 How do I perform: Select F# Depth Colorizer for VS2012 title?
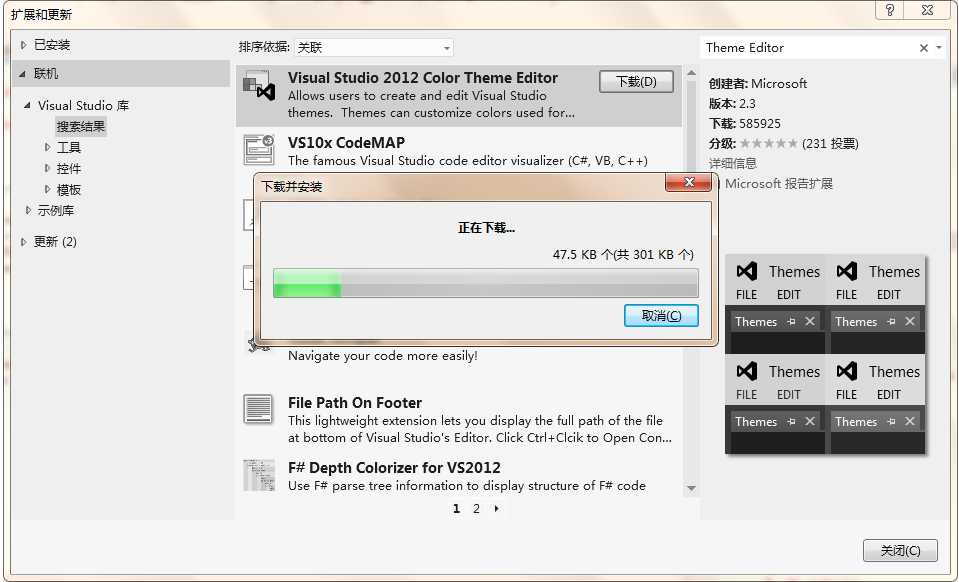coord(394,468)
